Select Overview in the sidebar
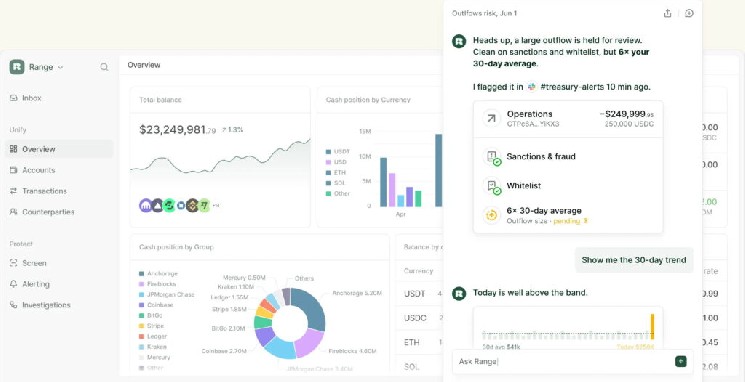 point(59,149)
